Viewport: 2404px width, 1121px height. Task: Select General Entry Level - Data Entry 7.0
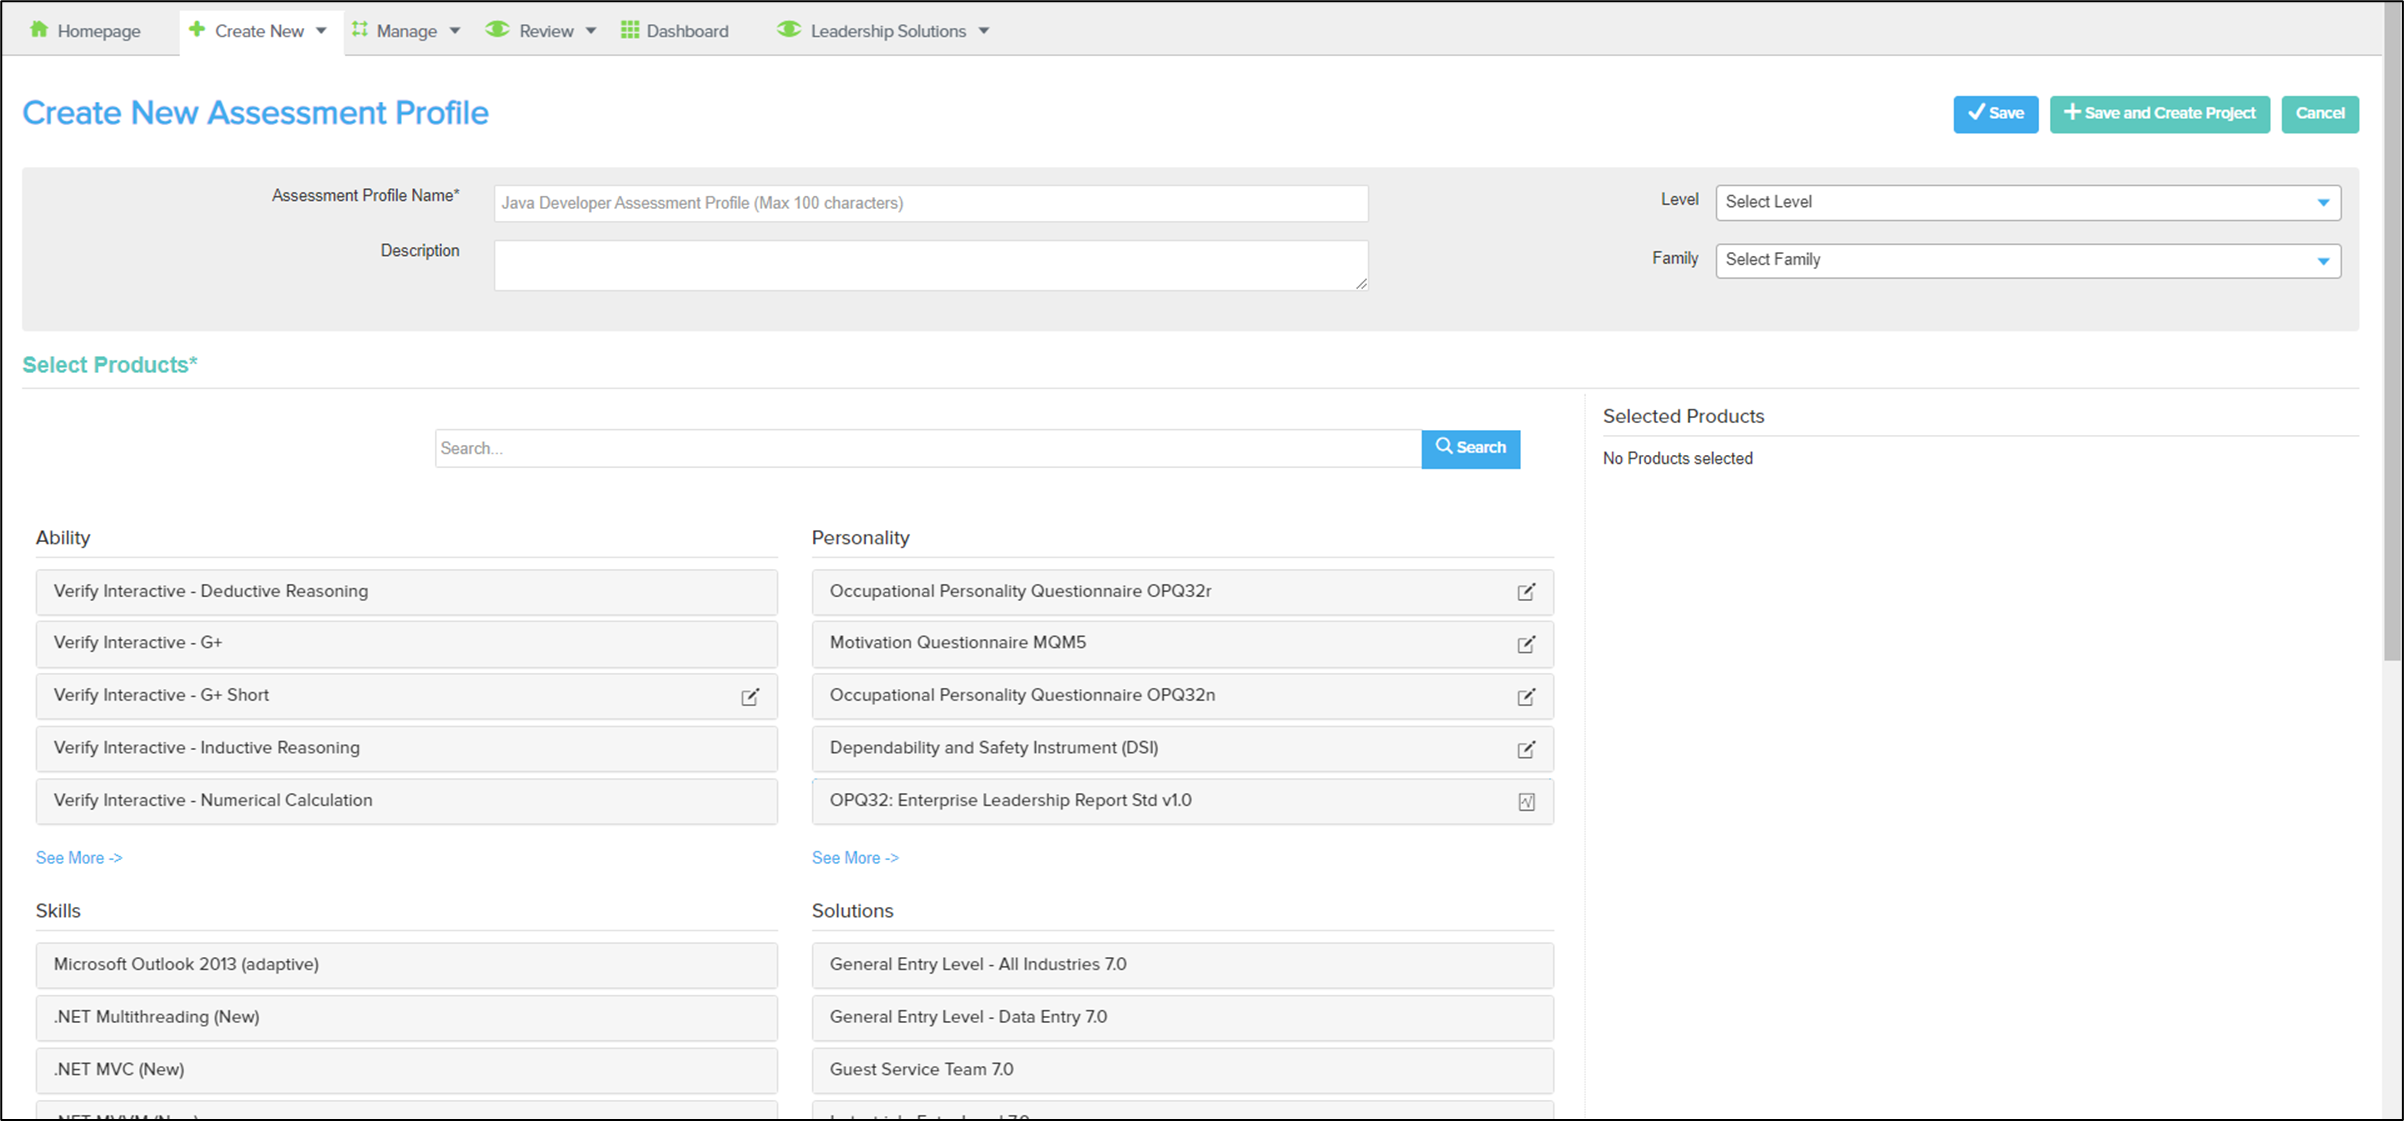tap(1183, 1018)
